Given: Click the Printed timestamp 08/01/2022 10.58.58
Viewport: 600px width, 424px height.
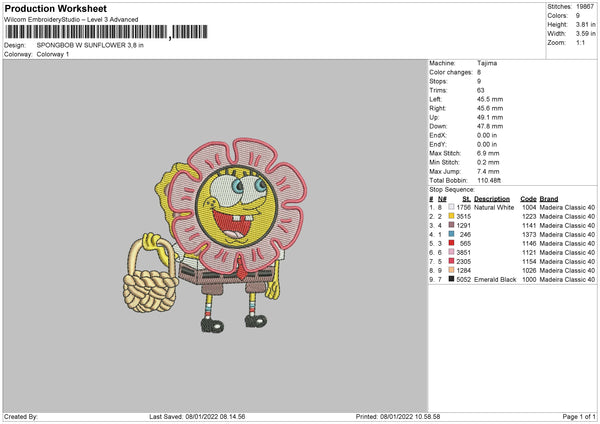Looking at the screenshot, I should click(410, 416).
